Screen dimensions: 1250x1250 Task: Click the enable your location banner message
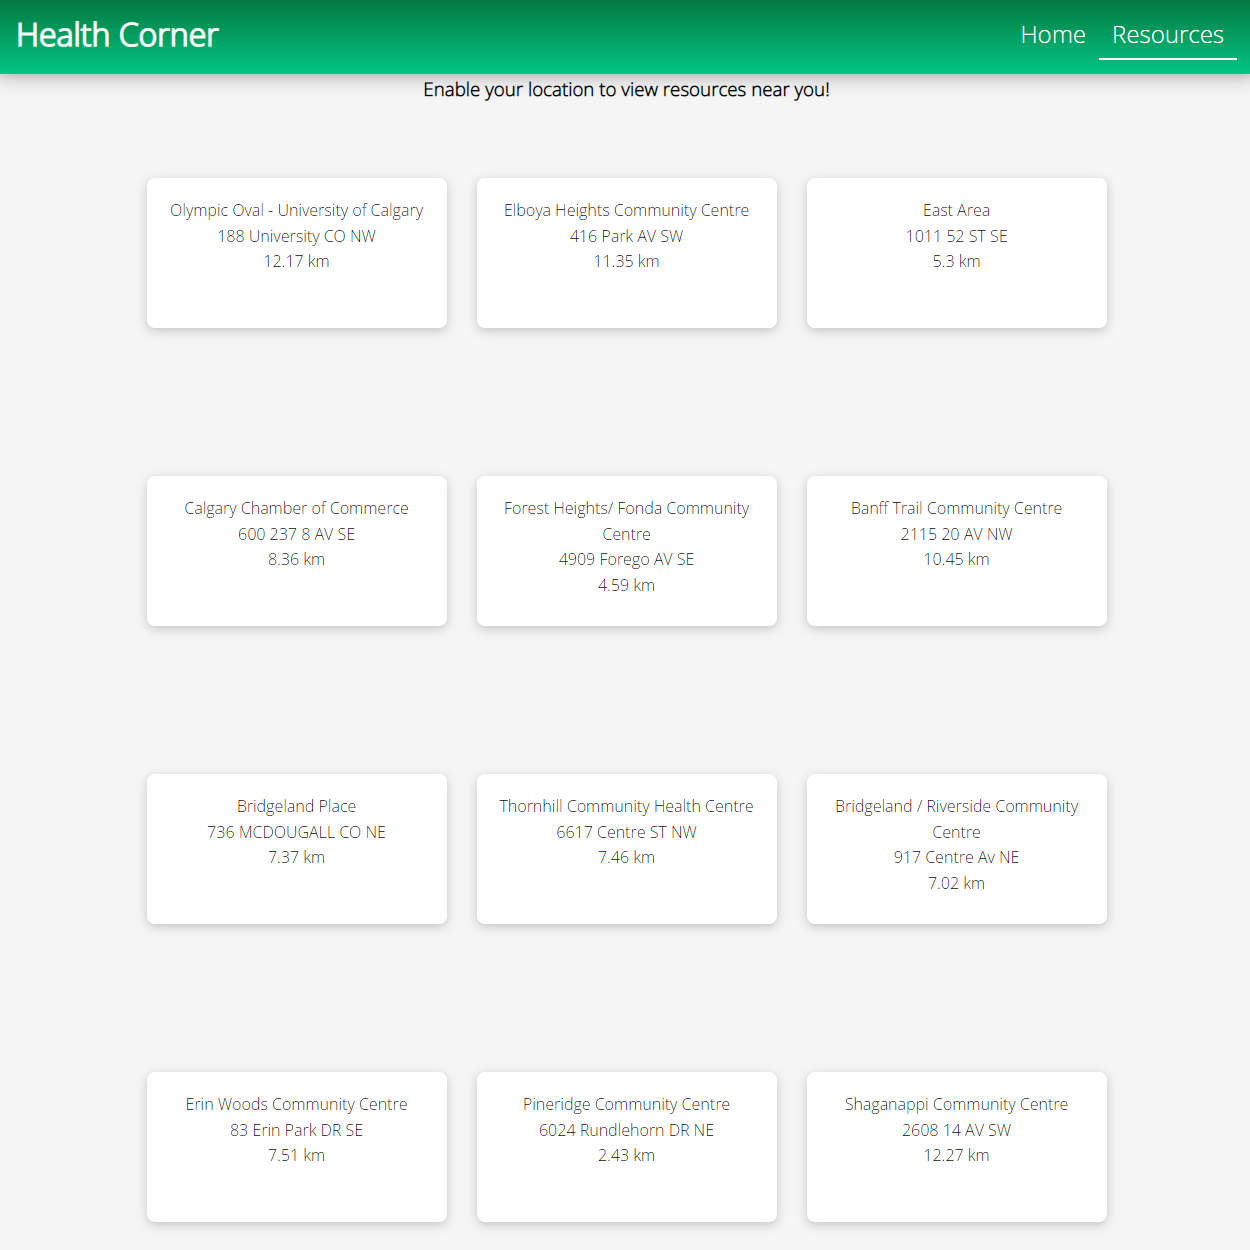pos(627,89)
